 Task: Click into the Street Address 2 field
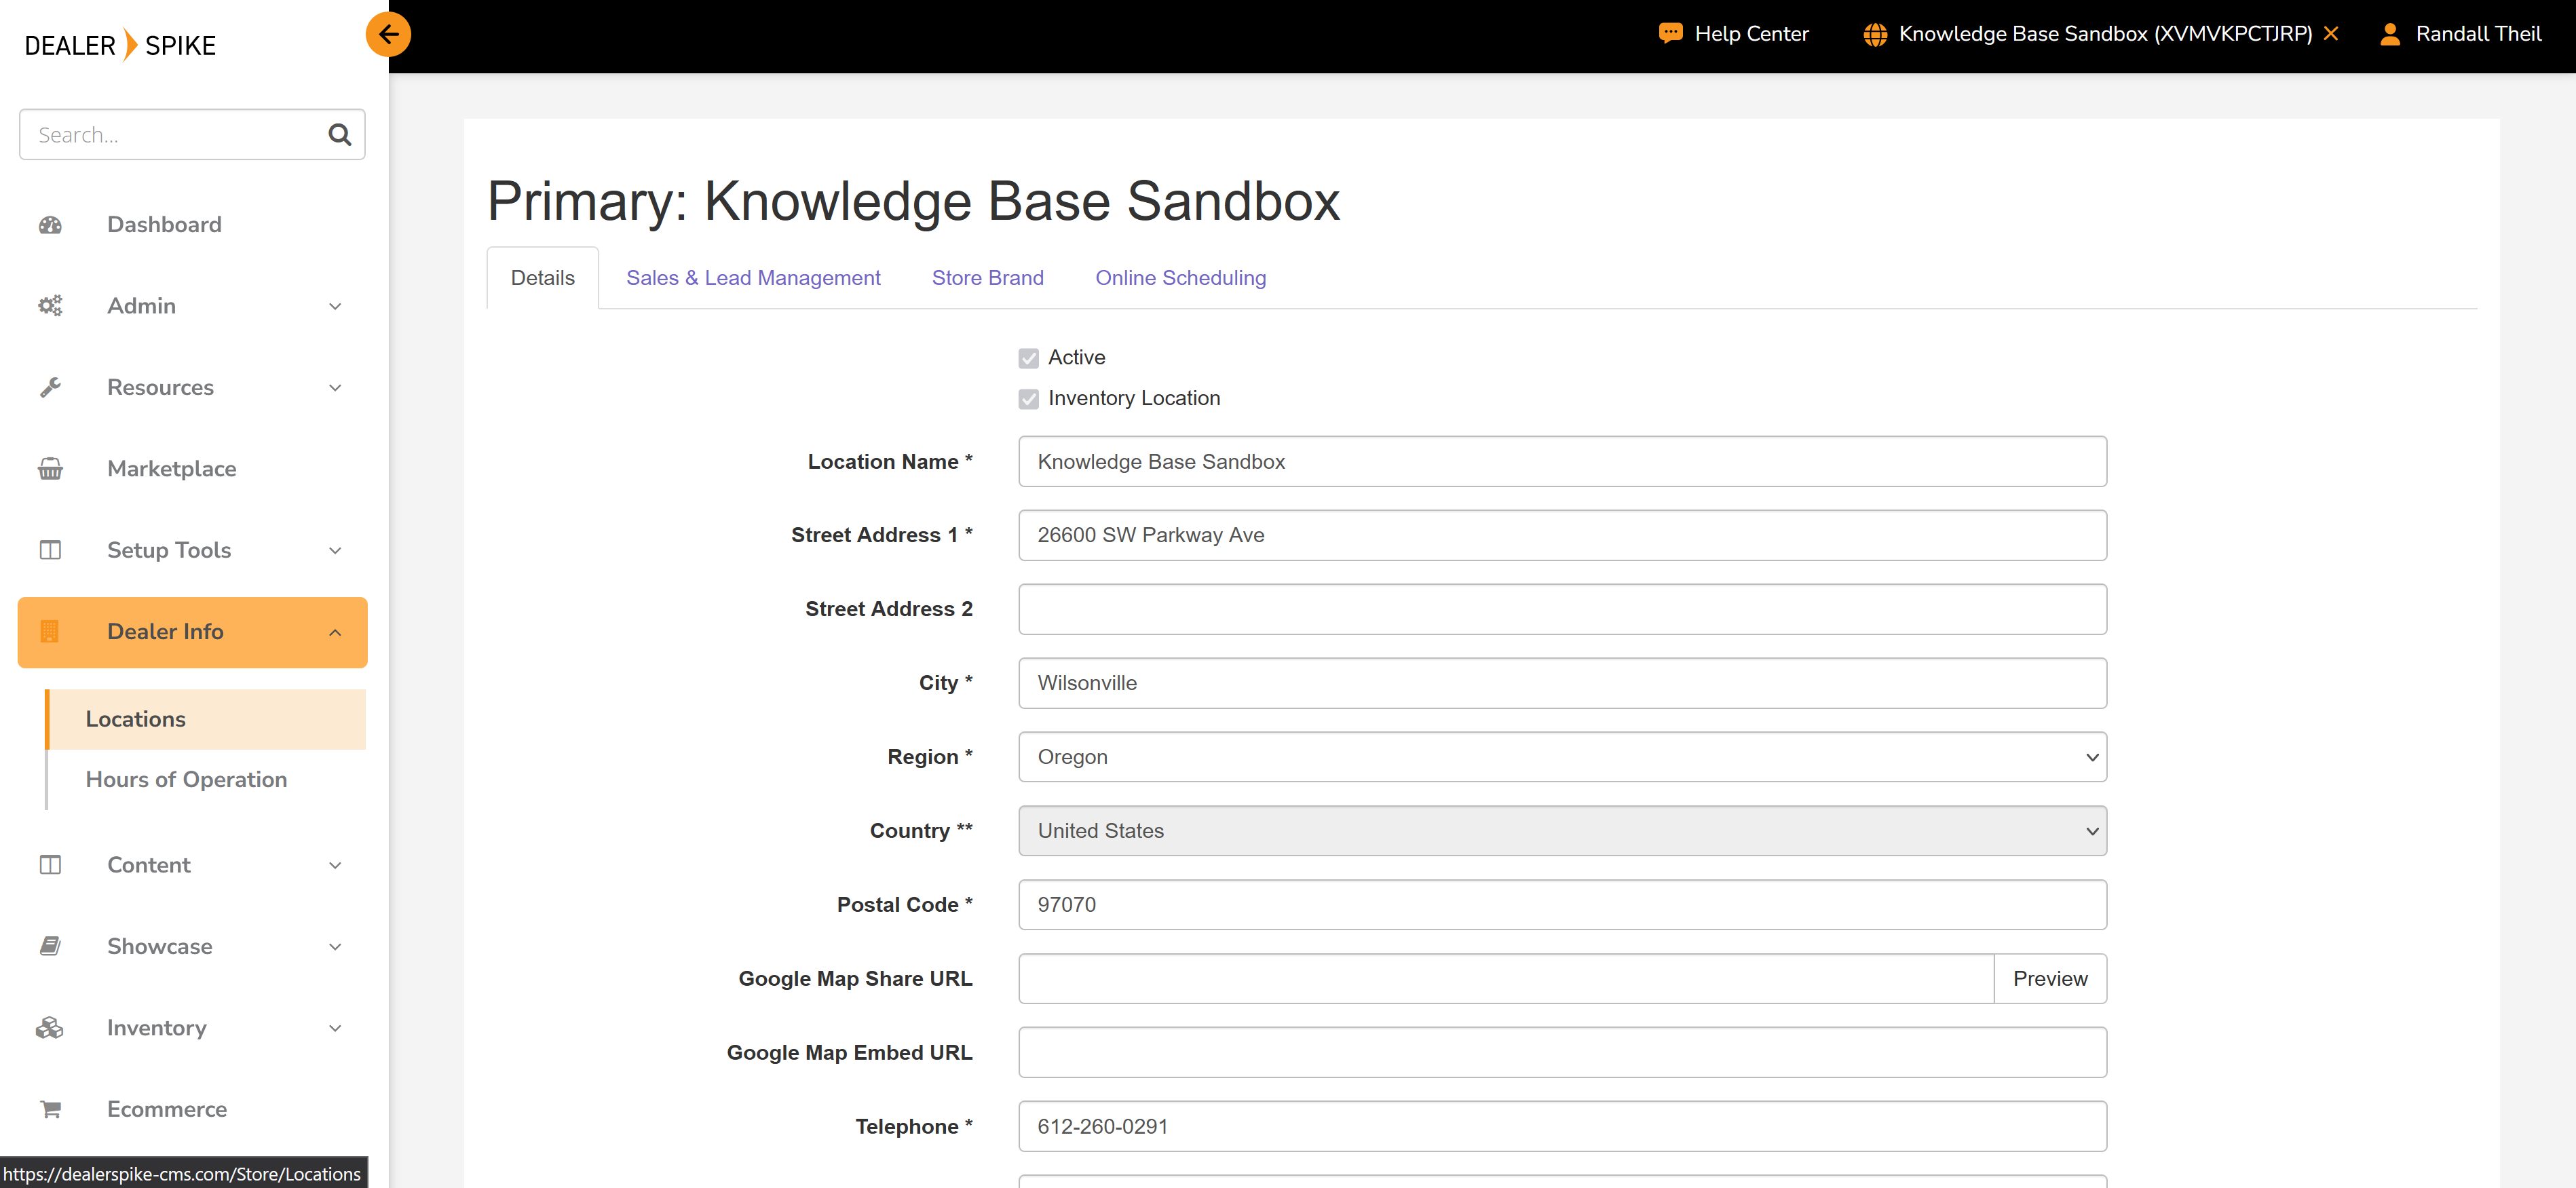pyautogui.click(x=1562, y=609)
